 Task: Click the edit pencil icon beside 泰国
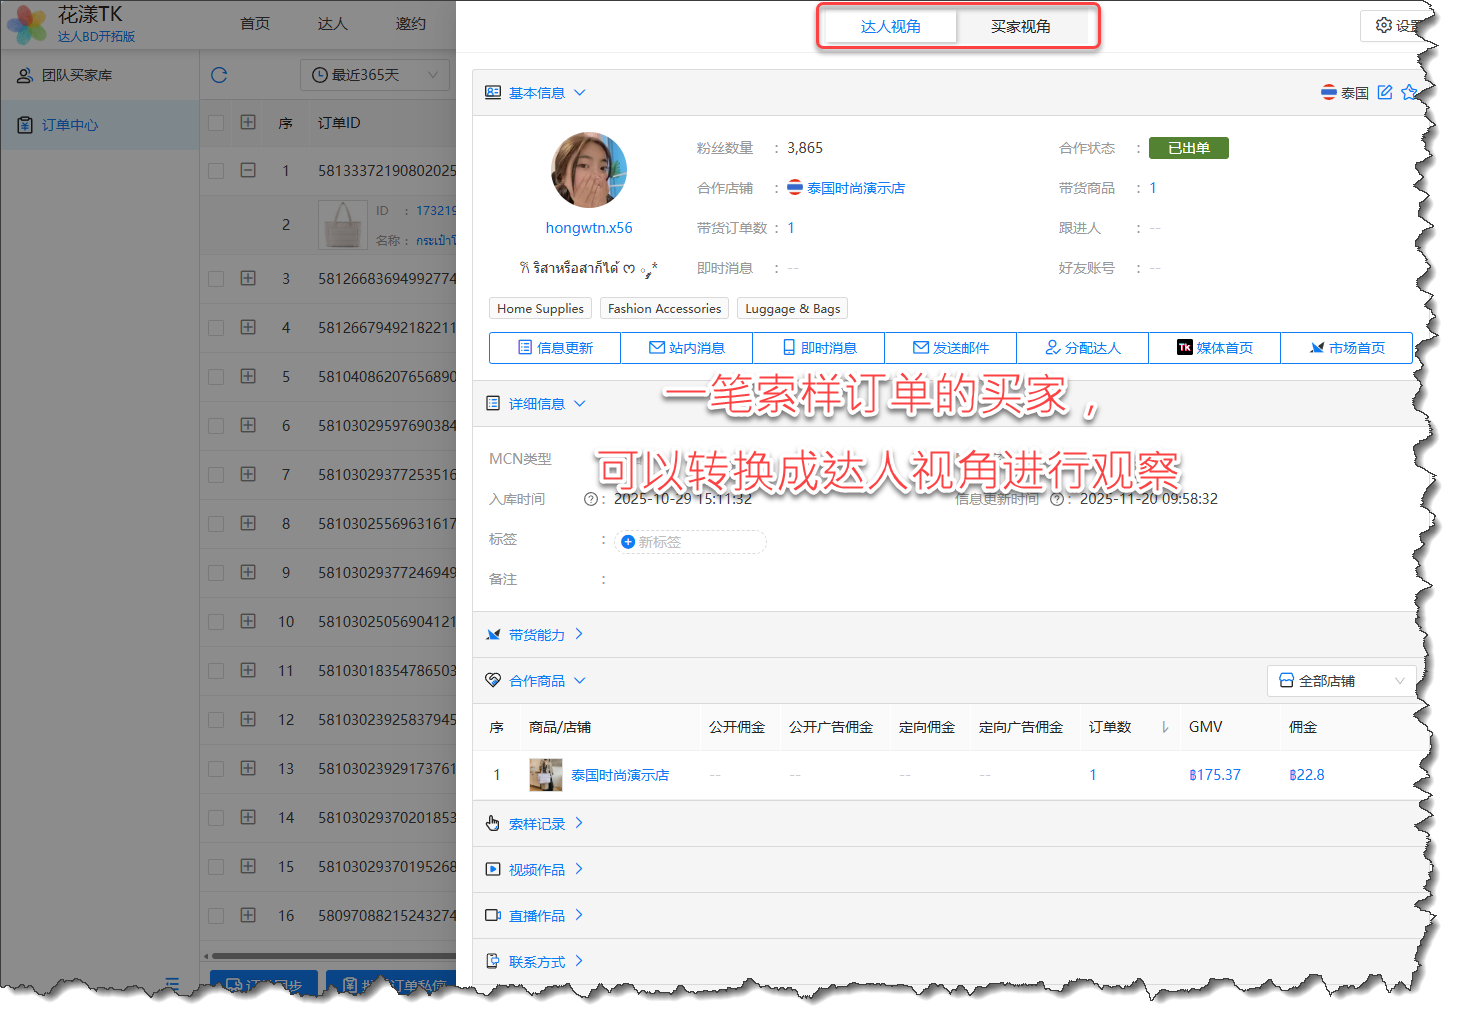[x=1385, y=93]
